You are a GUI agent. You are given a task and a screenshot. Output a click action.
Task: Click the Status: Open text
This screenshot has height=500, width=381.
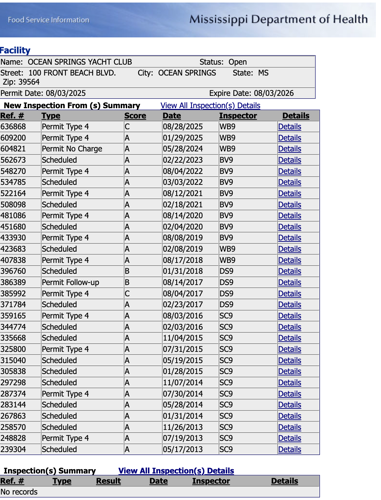coord(223,62)
